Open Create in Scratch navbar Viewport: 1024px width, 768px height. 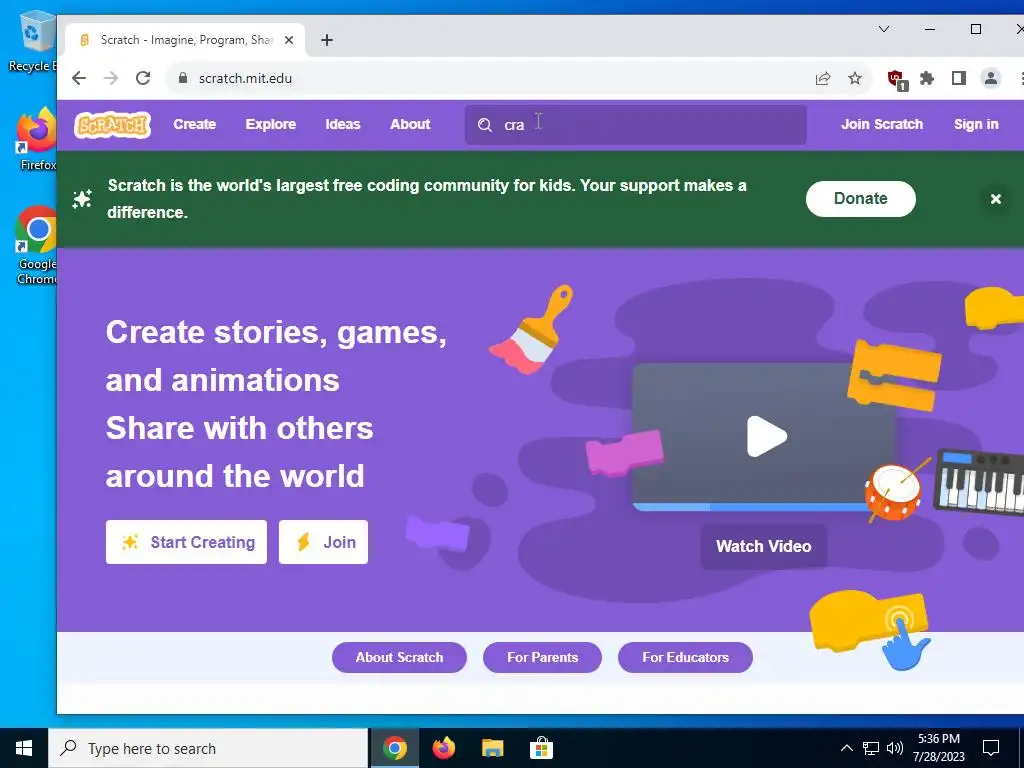(195, 124)
